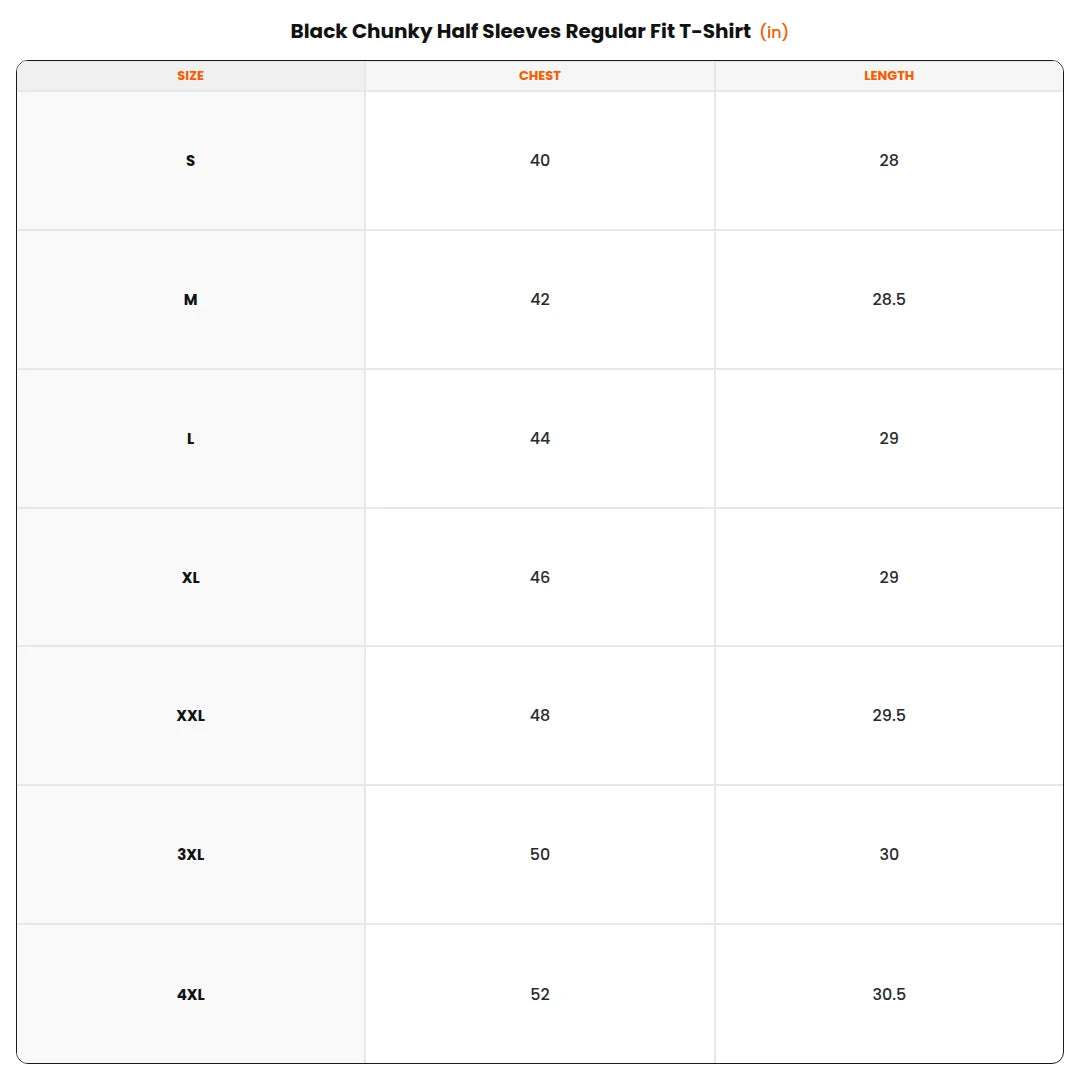
Task: Click length value 28.5 for size M
Action: click(889, 300)
